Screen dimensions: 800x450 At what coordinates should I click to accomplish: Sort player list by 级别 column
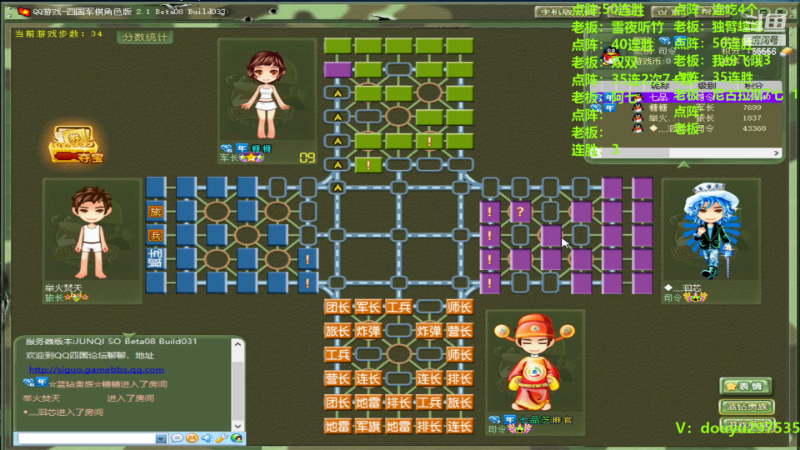click(707, 86)
